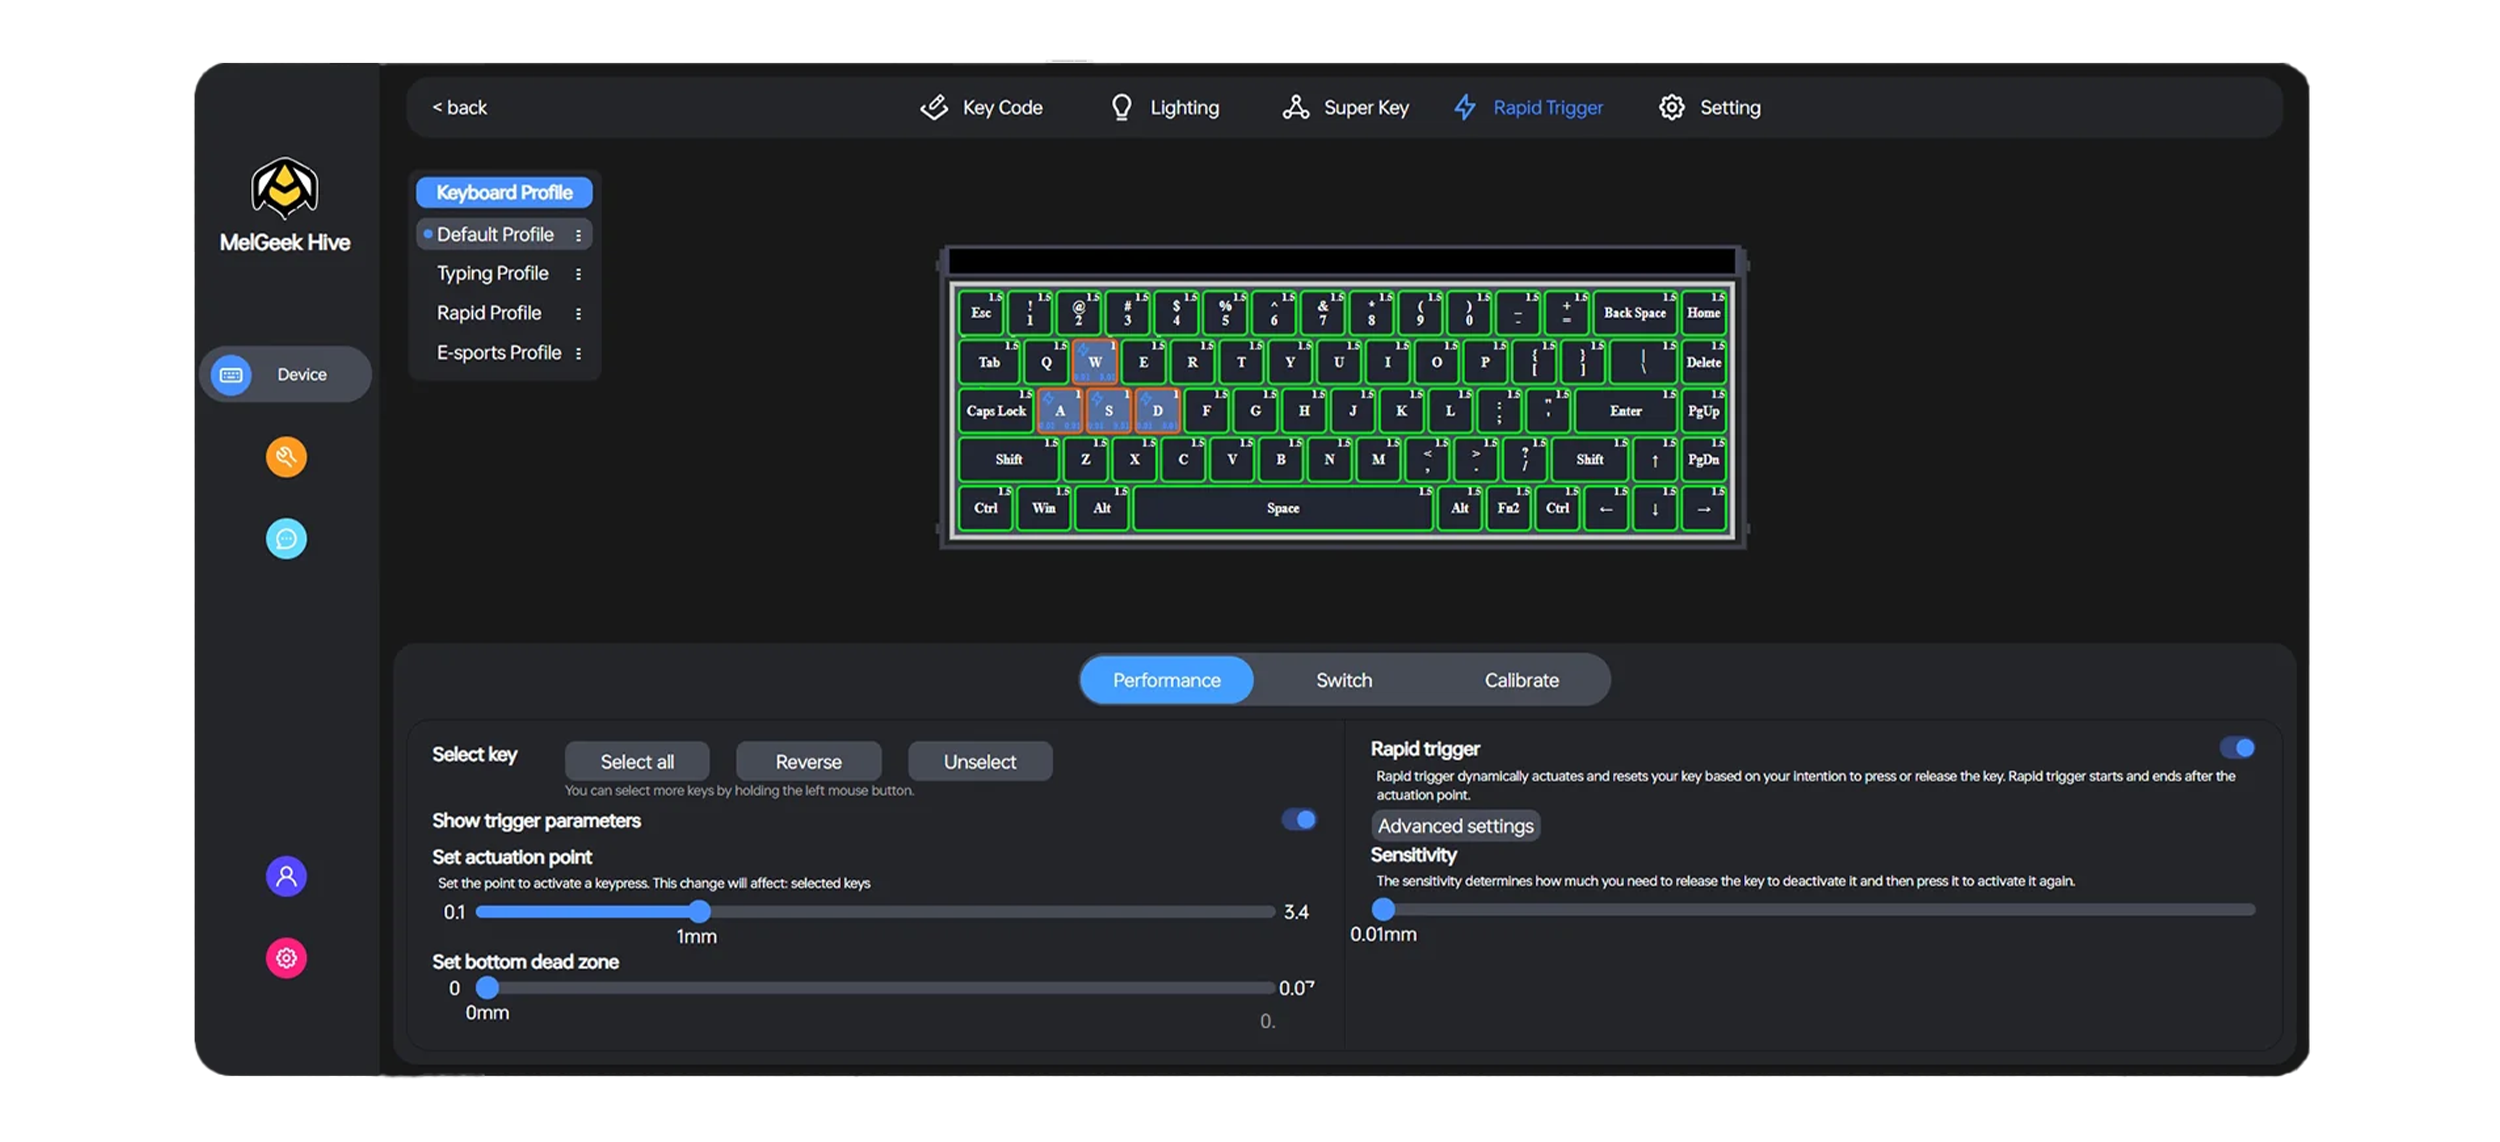Switch to the Switch tab

[x=1343, y=680]
